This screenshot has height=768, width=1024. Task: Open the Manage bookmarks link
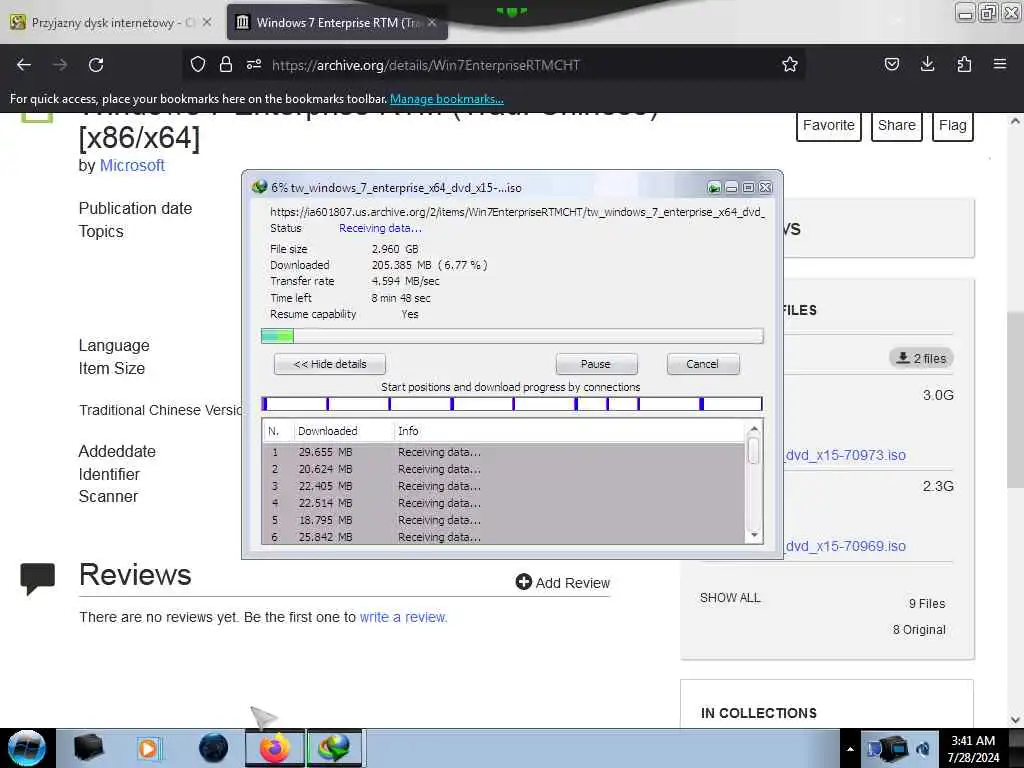(x=447, y=99)
